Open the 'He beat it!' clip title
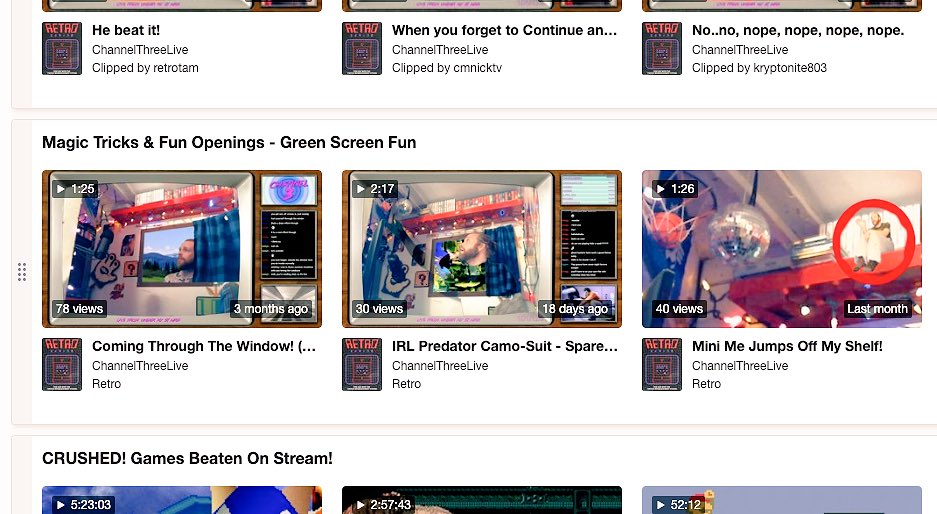 point(126,30)
